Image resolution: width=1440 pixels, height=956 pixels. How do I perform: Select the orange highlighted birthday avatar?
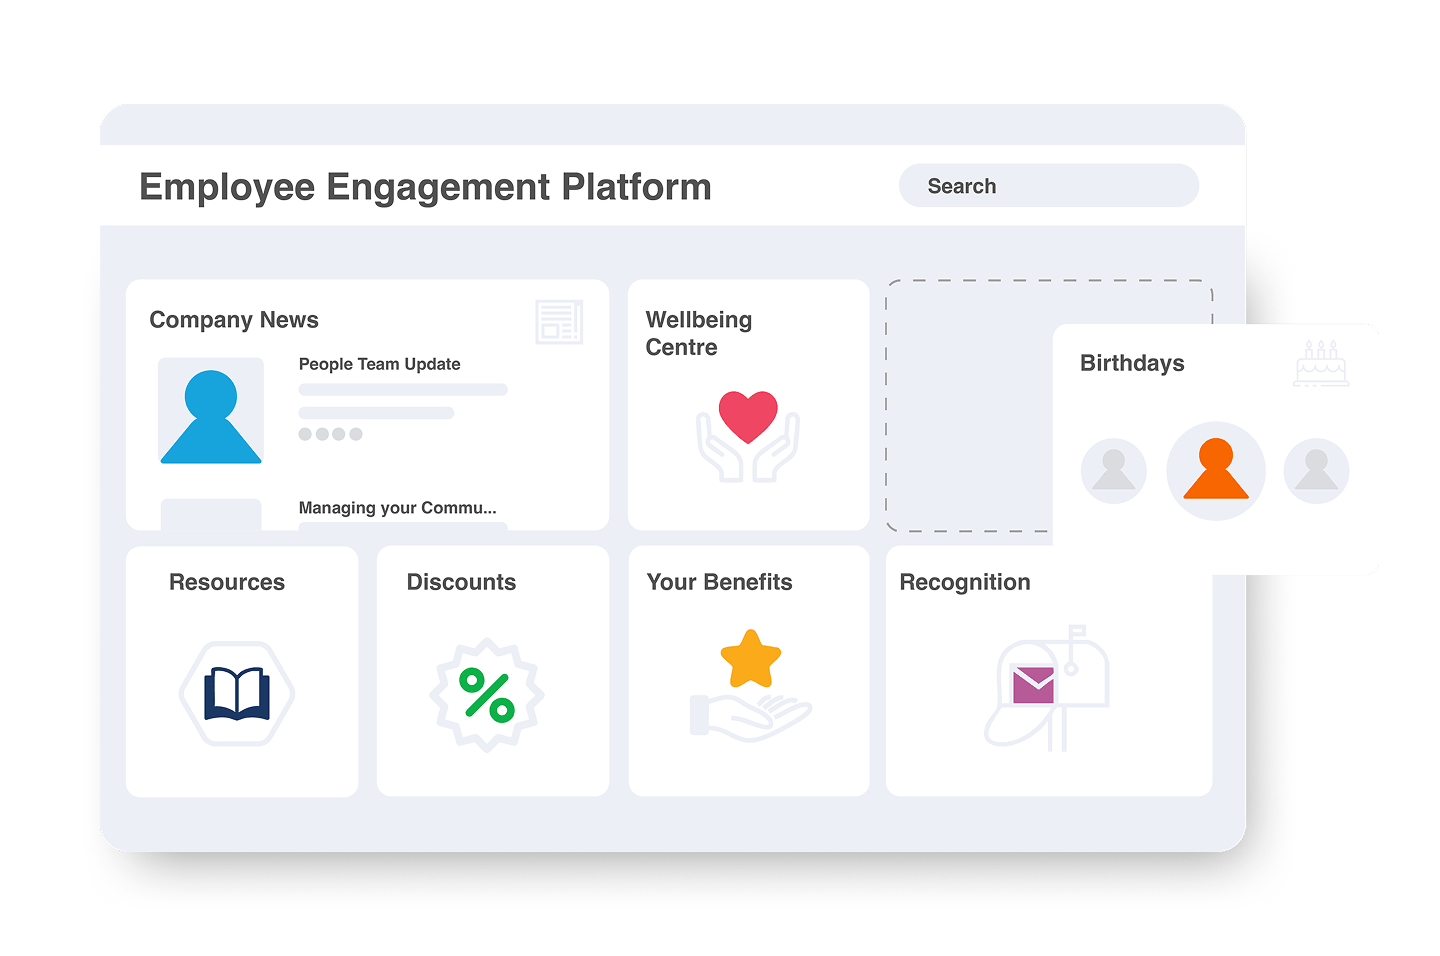point(1215,470)
